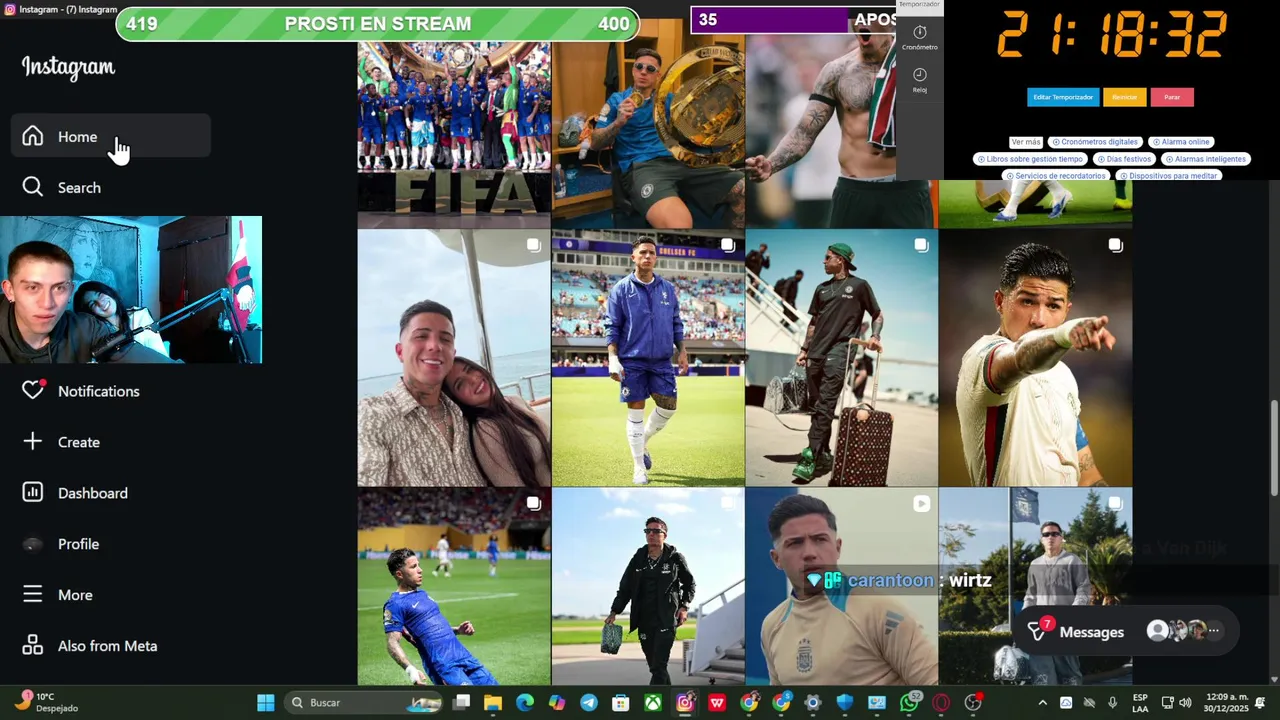Click the Messages paper-plane icon with badge
The image size is (1280, 720).
pyautogui.click(x=1038, y=630)
